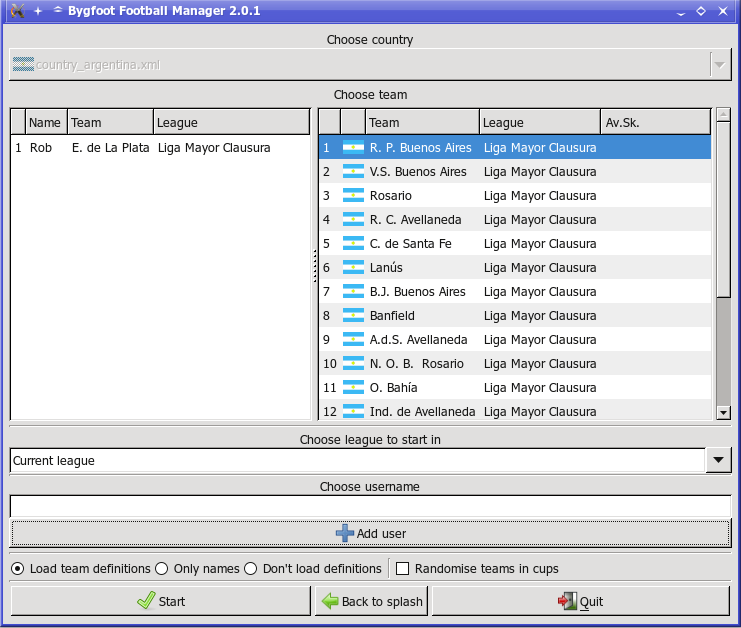The width and height of the screenshot is (741, 628).
Task: Click the exit door icon on Quit
Action: click(567, 601)
